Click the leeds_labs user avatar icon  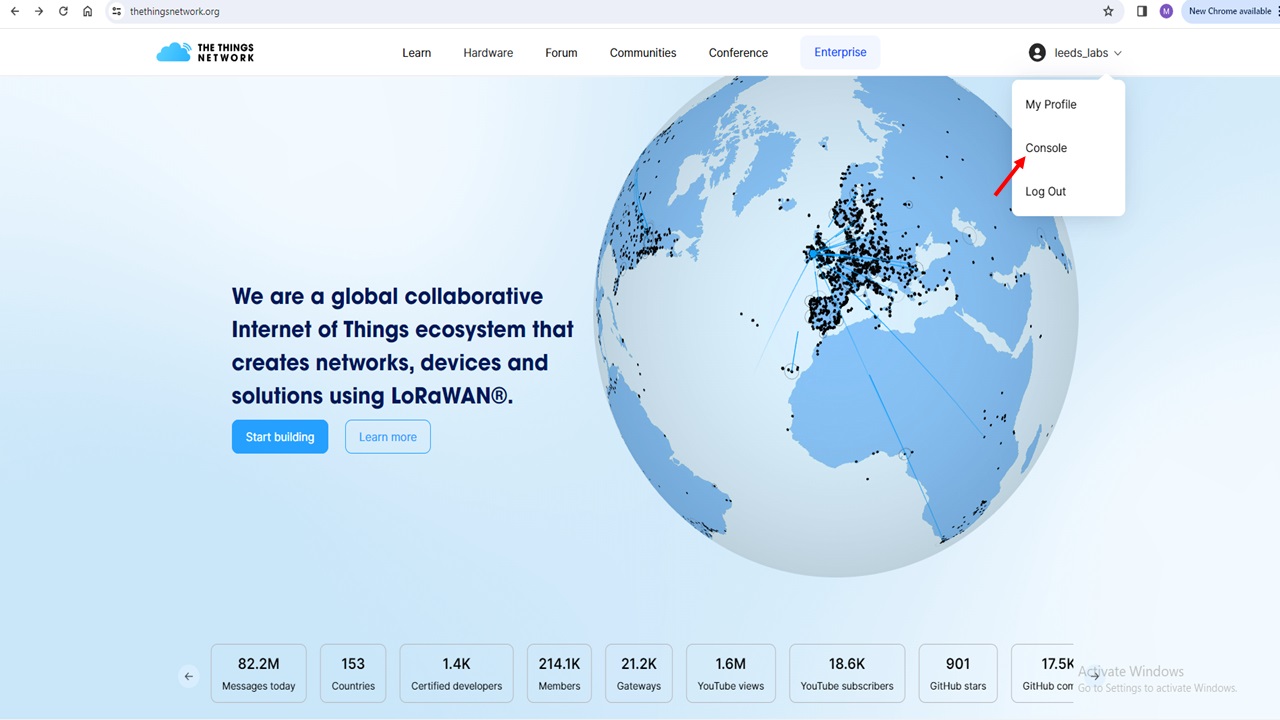click(x=1037, y=52)
